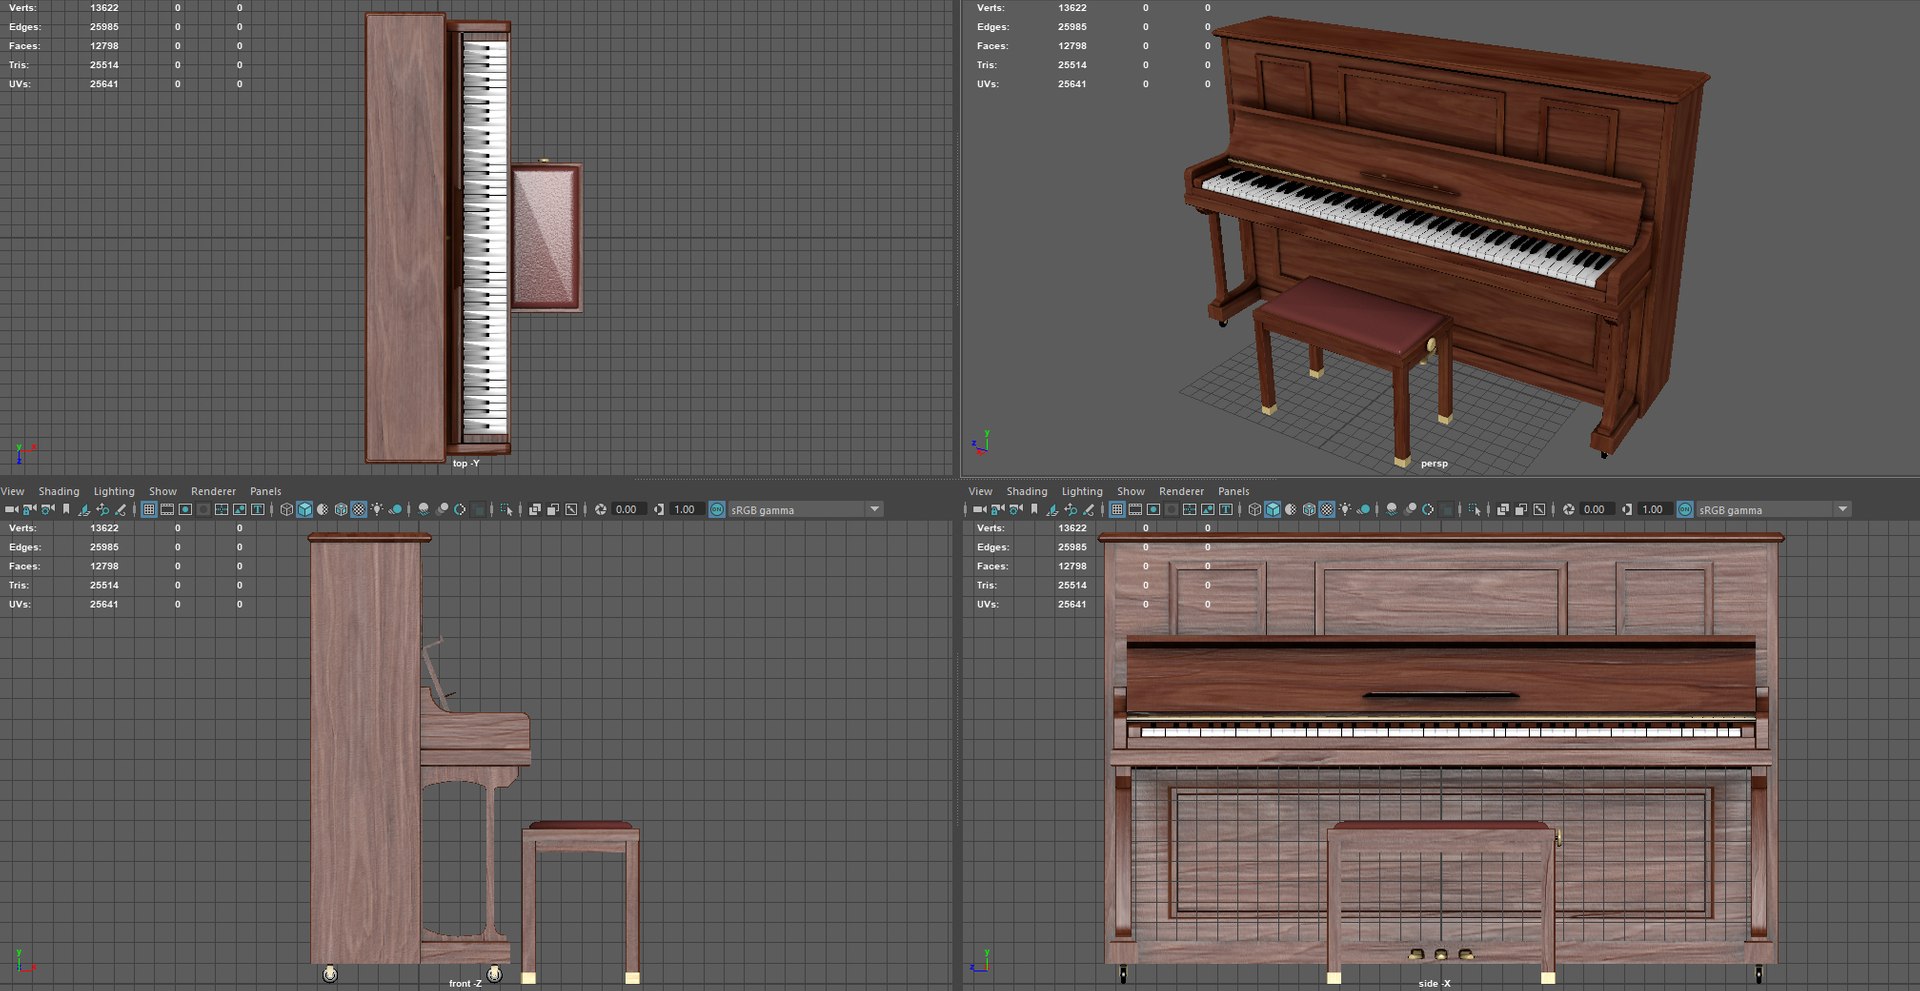Toggle Textured display in front panel toolbar
The image size is (1920, 991).
tap(359, 509)
